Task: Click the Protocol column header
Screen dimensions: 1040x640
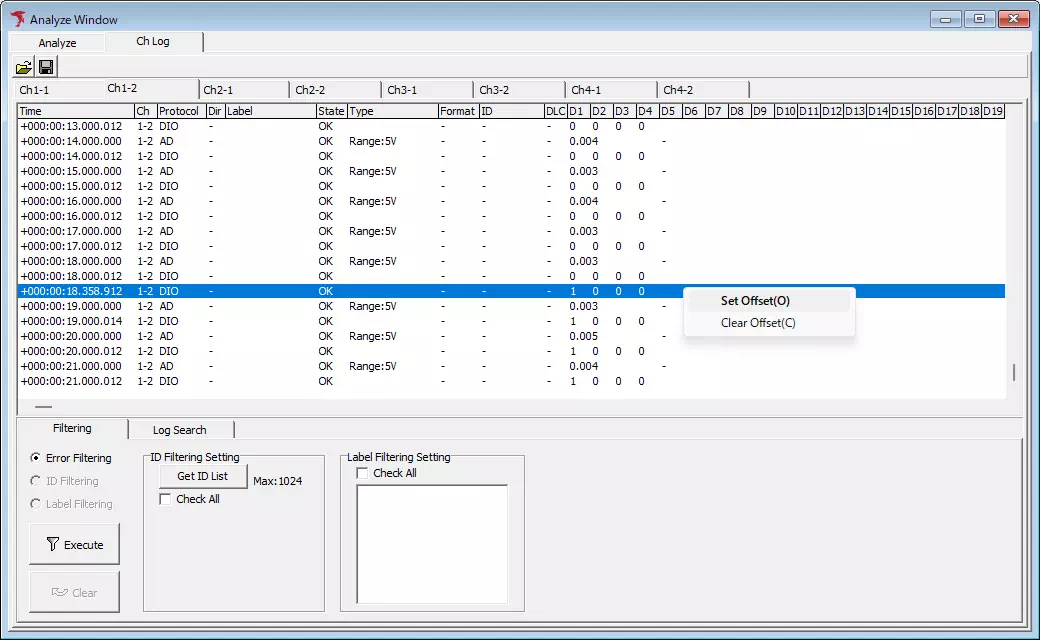Action: click(180, 111)
